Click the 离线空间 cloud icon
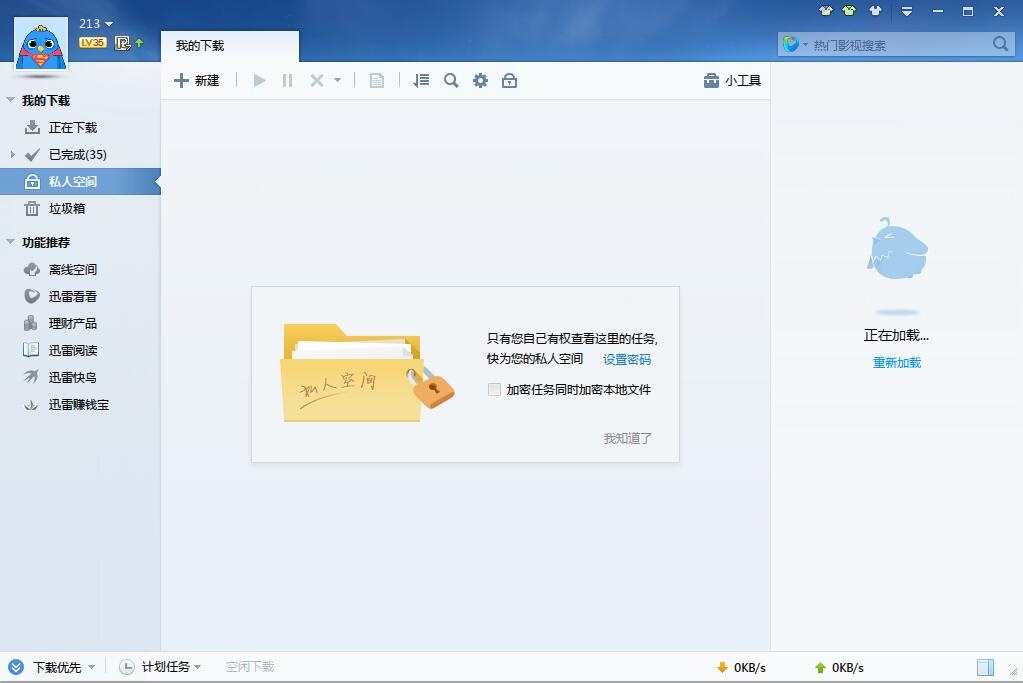The height and width of the screenshot is (683, 1023). coord(32,269)
